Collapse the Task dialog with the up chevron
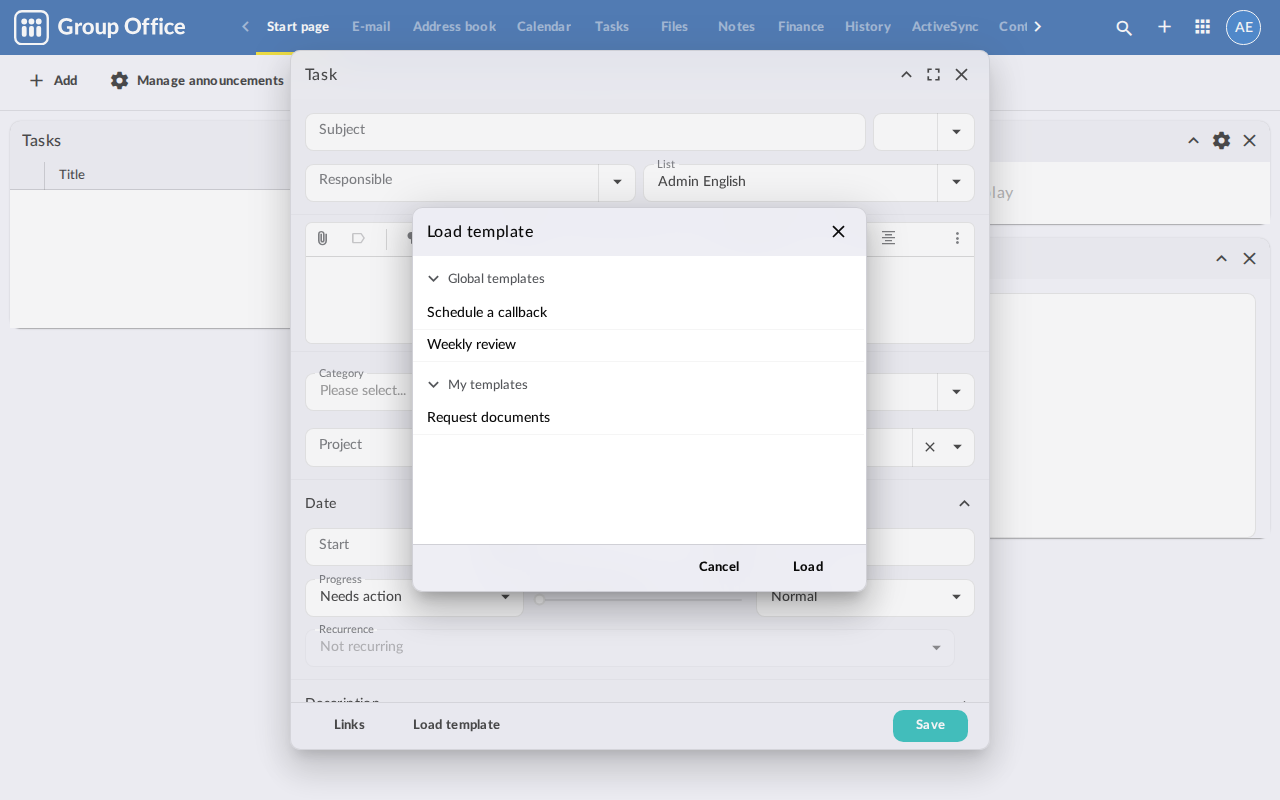Image resolution: width=1280 pixels, height=800 pixels. coord(906,75)
